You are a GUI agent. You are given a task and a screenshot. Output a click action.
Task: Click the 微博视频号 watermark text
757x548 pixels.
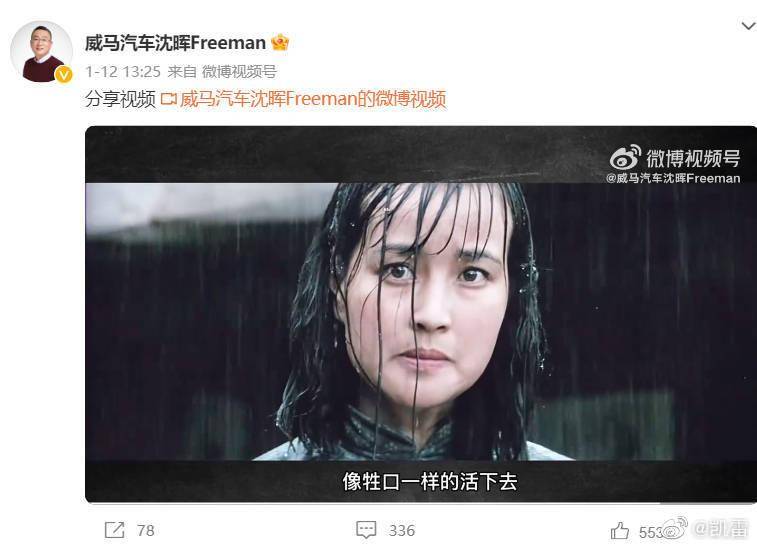coord(693,158)
